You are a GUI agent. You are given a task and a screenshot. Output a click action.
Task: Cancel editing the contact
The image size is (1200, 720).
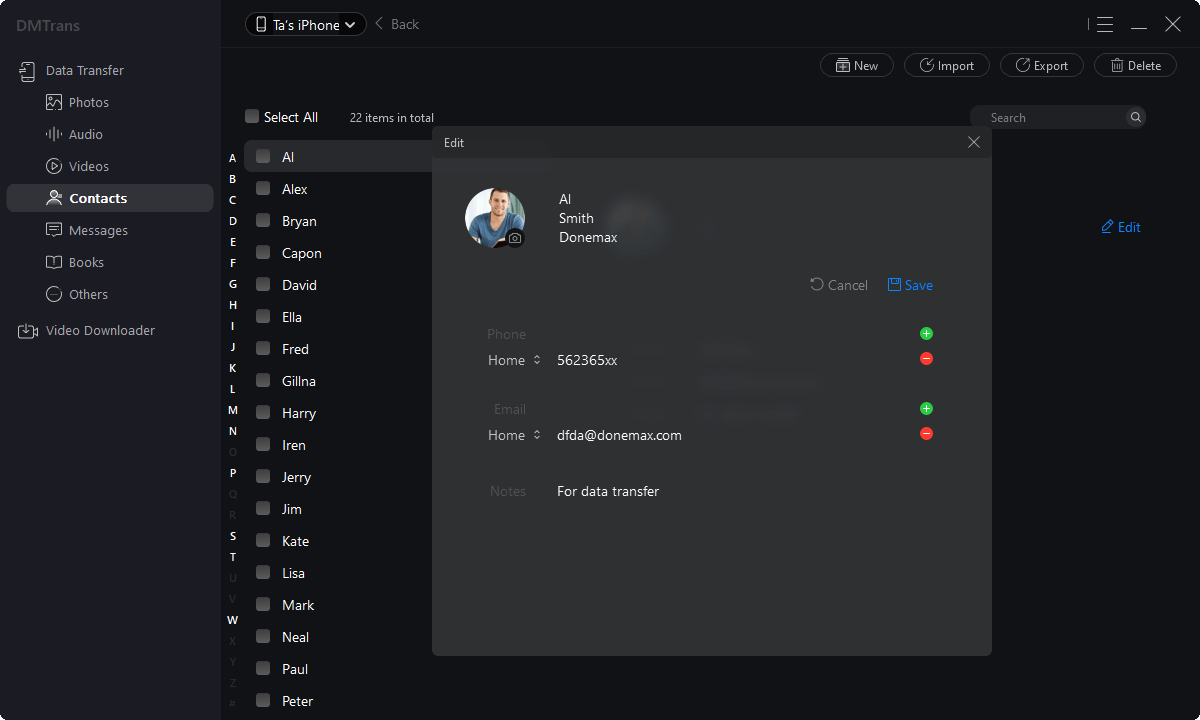[x=838, y=285]
